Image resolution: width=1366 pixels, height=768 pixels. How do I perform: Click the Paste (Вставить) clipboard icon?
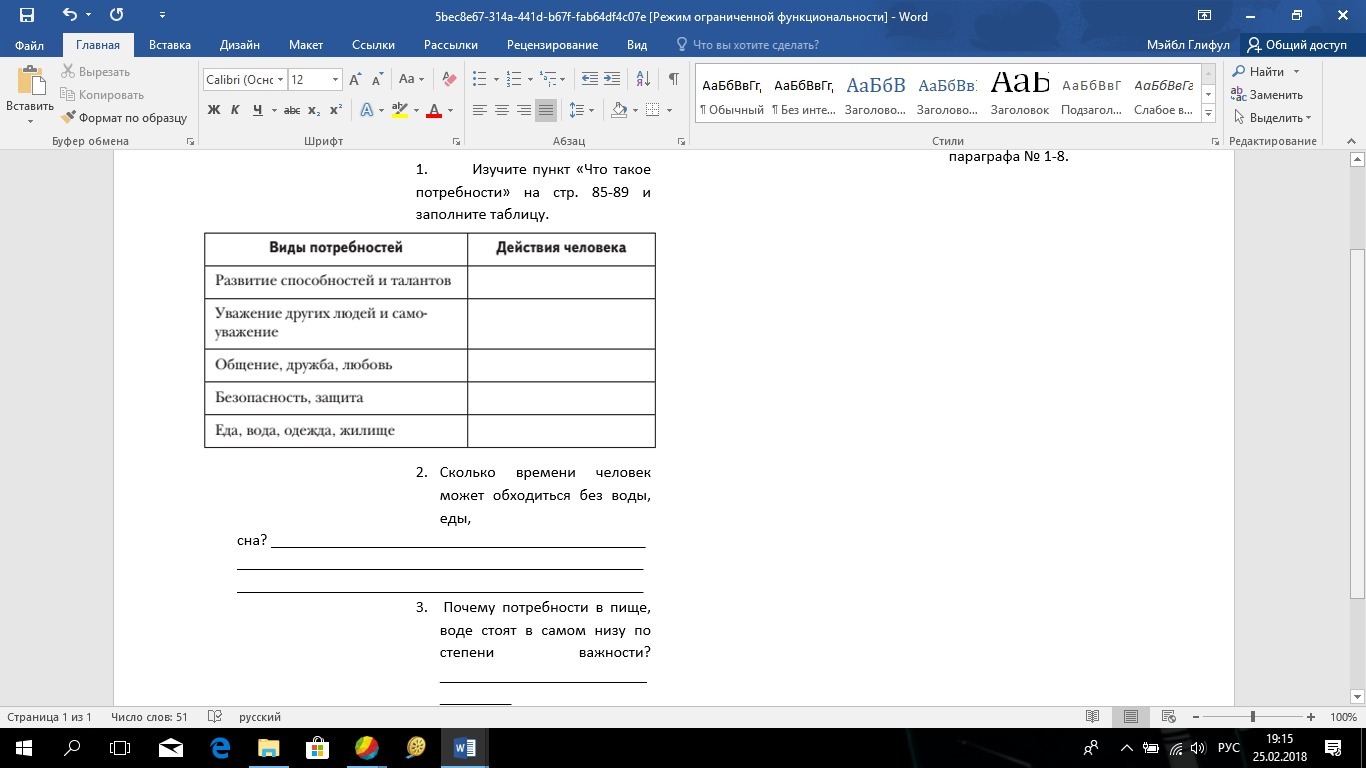(x=30, y=81)
